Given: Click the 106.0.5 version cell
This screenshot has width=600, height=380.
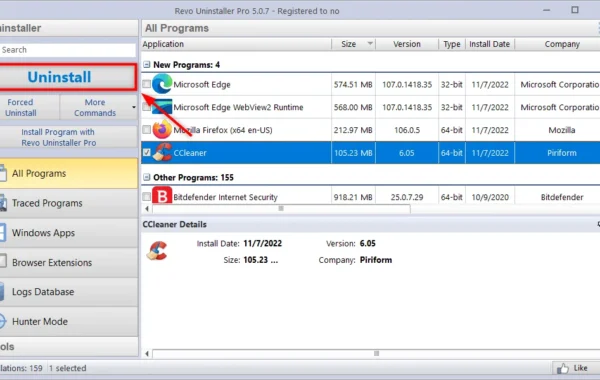Looking at the screenshot, I should pyautogui.click(x=407, y=130).
